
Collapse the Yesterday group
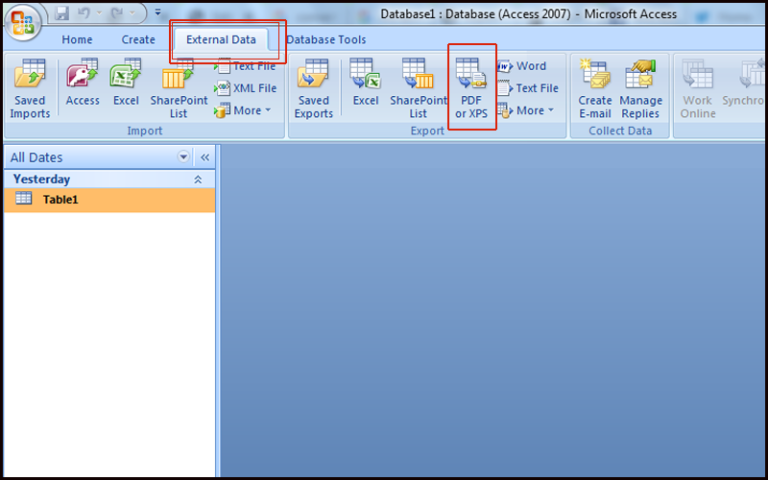coord(197,179)
